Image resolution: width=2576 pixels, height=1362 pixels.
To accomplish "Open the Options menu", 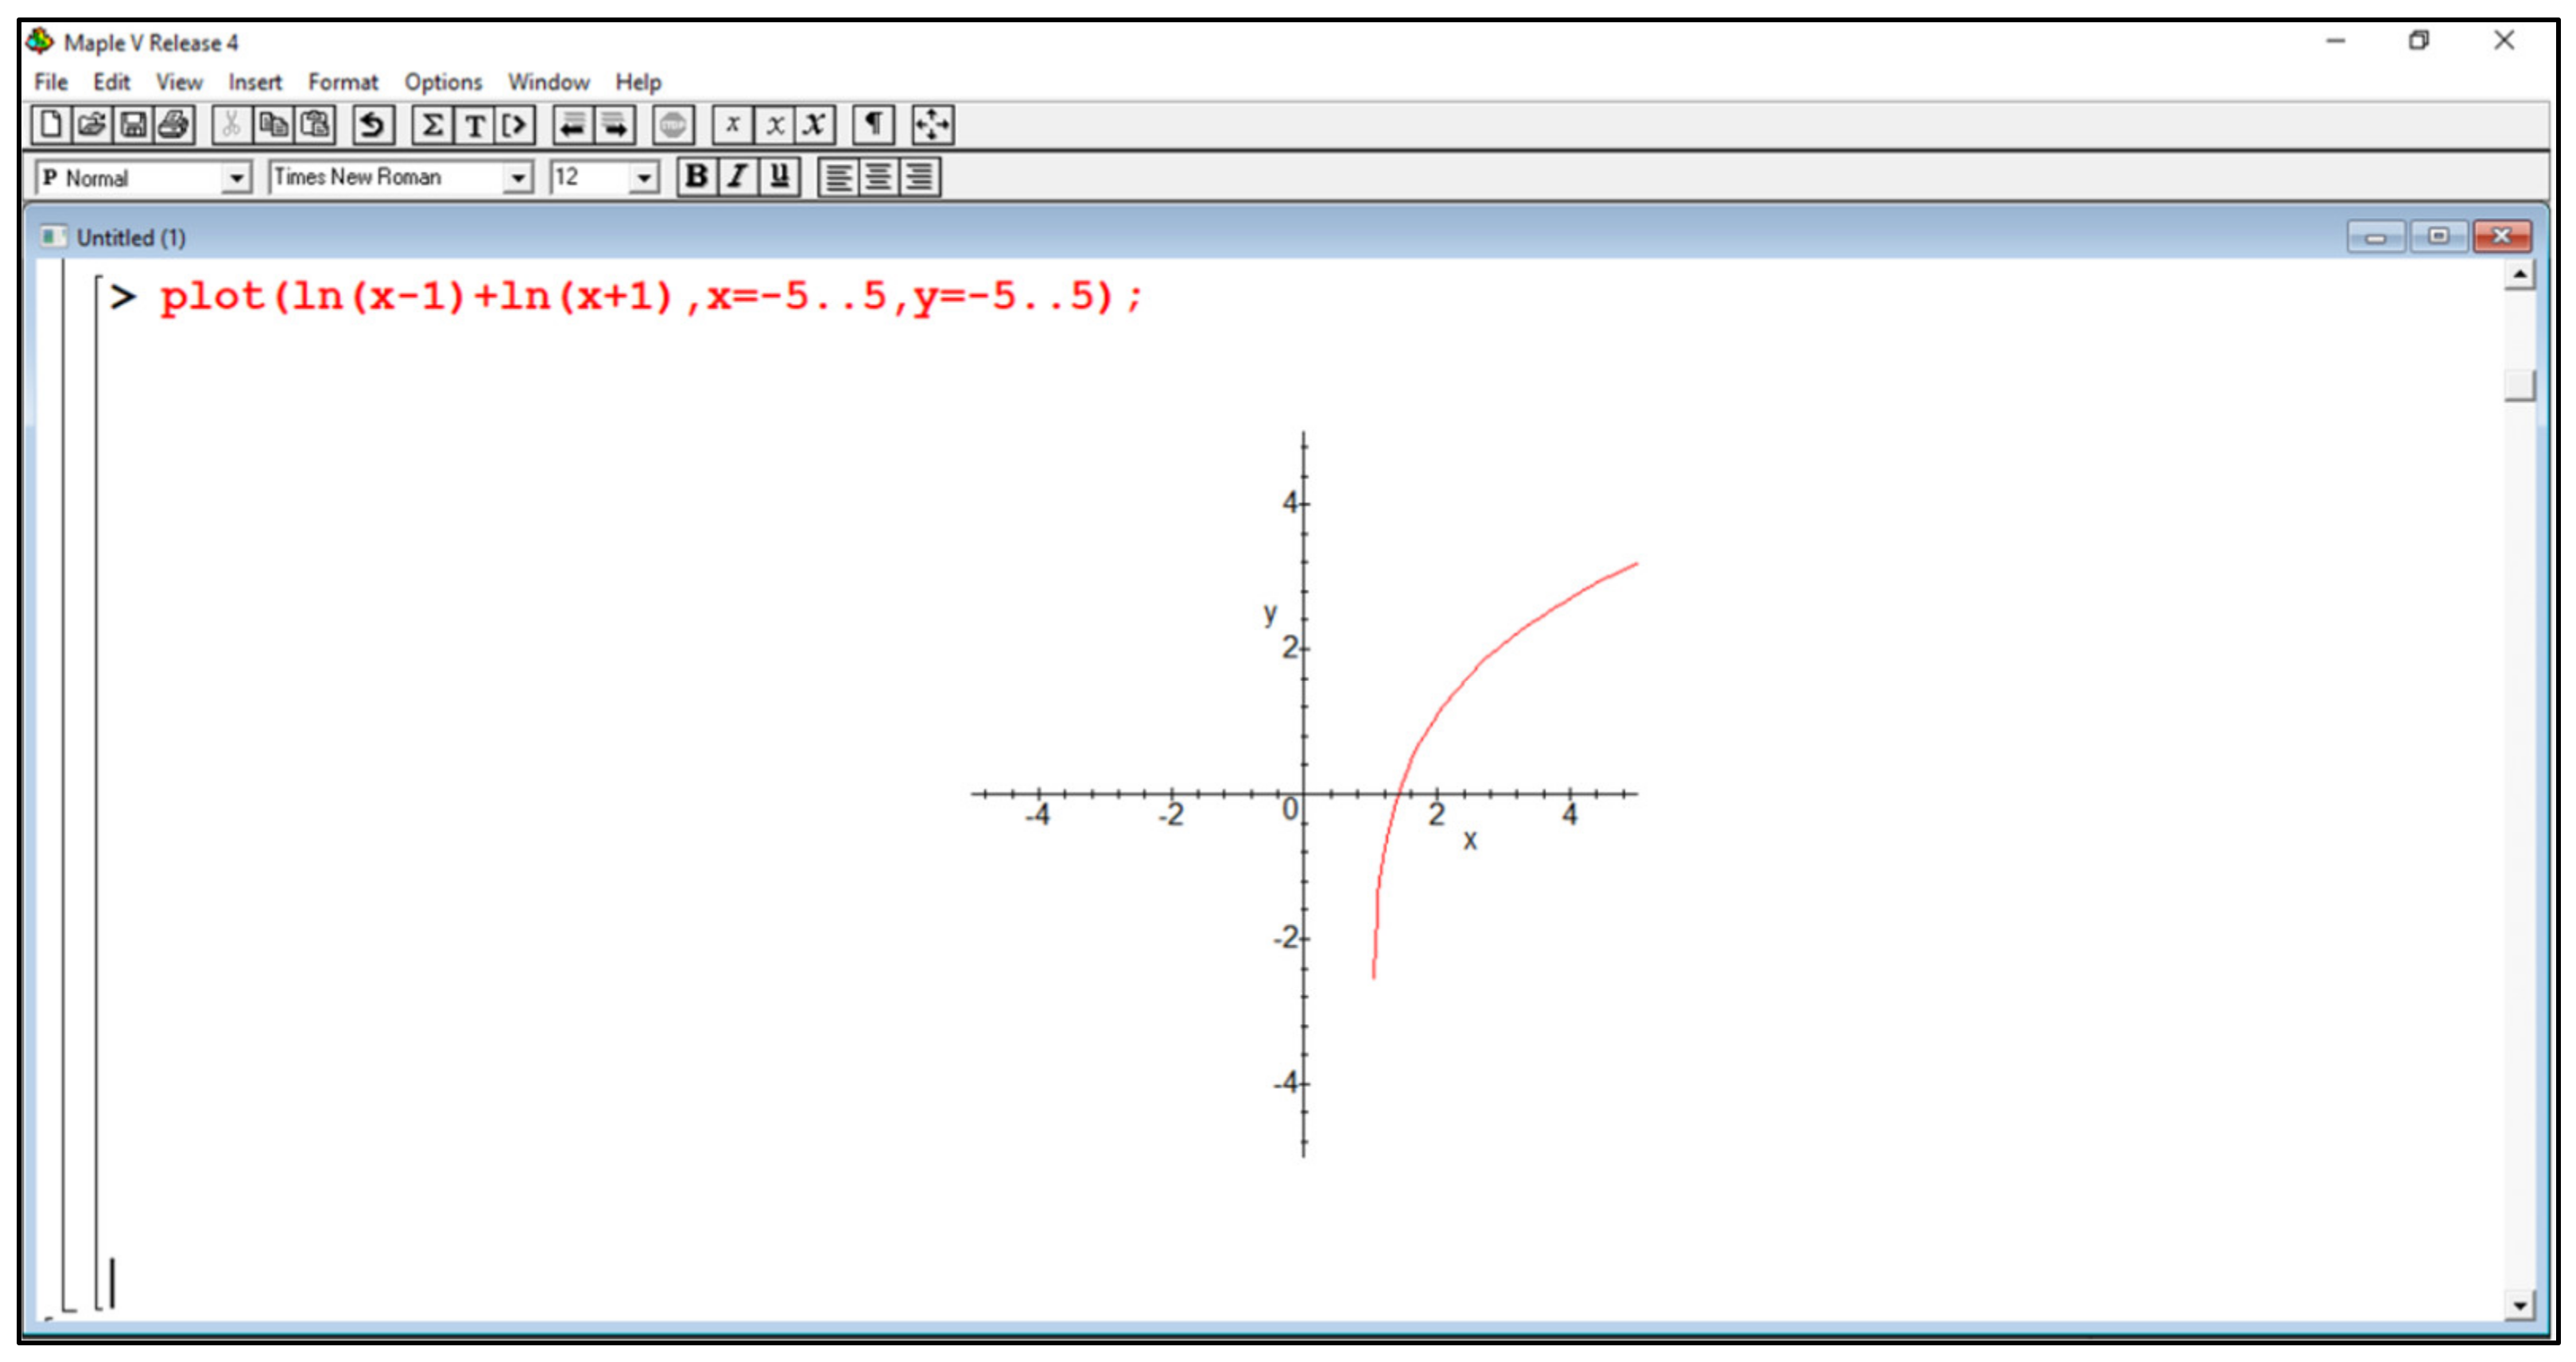I will pos(442,82).
